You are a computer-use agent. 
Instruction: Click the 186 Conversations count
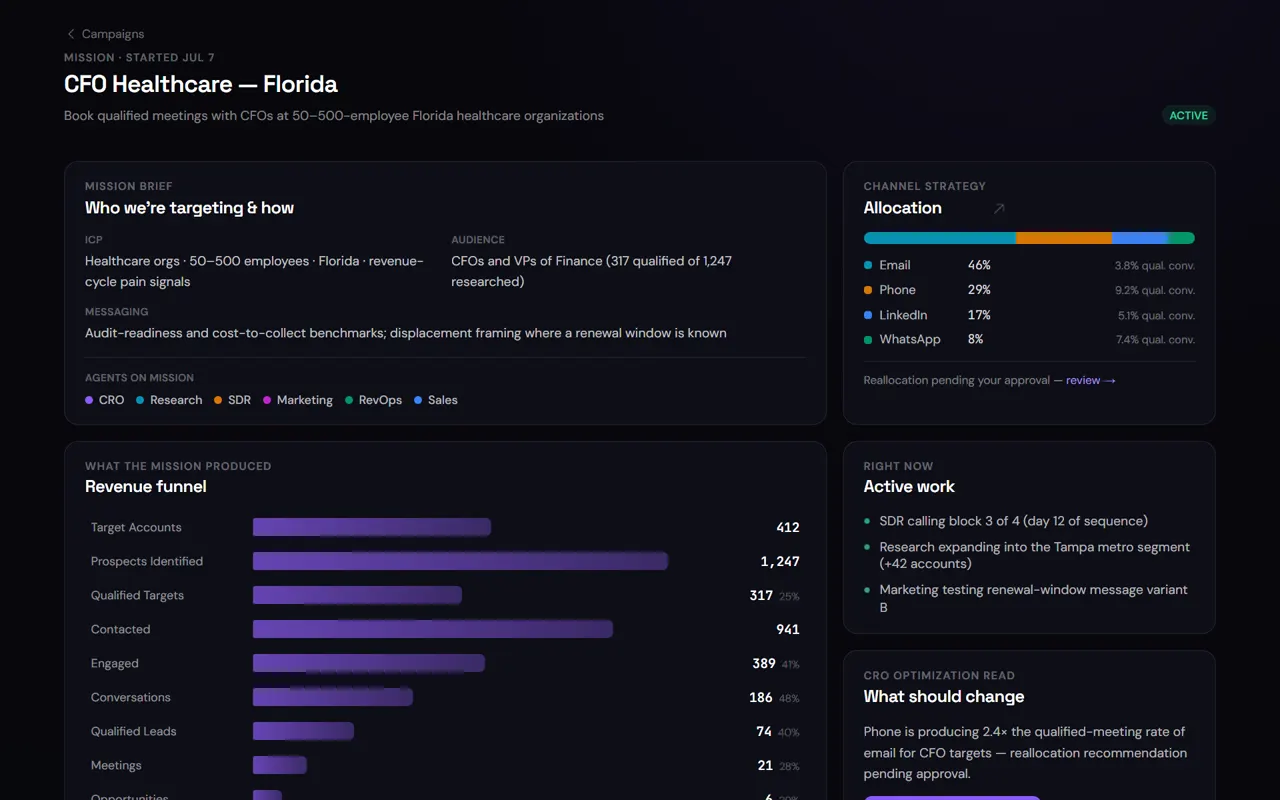pos(761,697)
